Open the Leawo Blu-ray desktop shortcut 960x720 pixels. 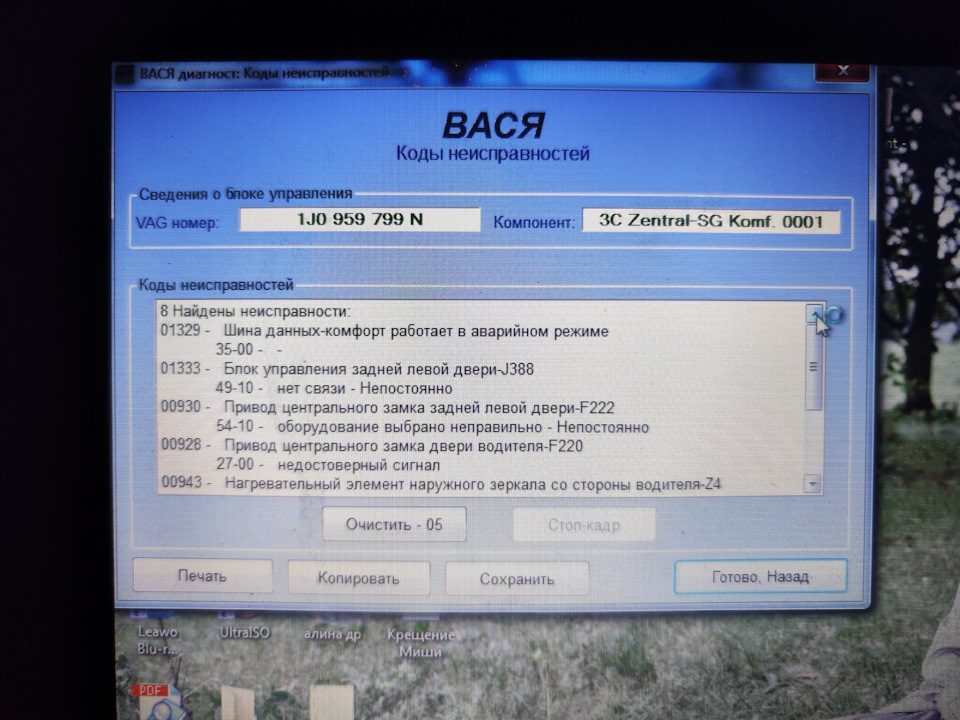click(157, 639)
